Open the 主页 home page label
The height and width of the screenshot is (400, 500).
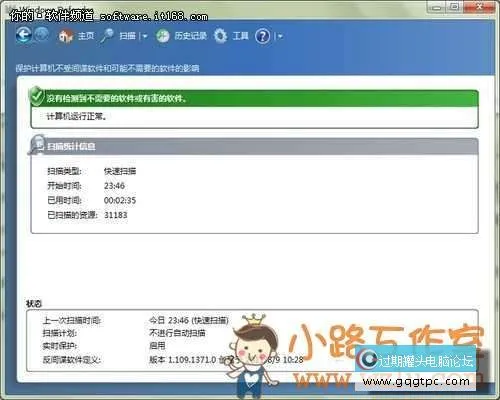86,36
